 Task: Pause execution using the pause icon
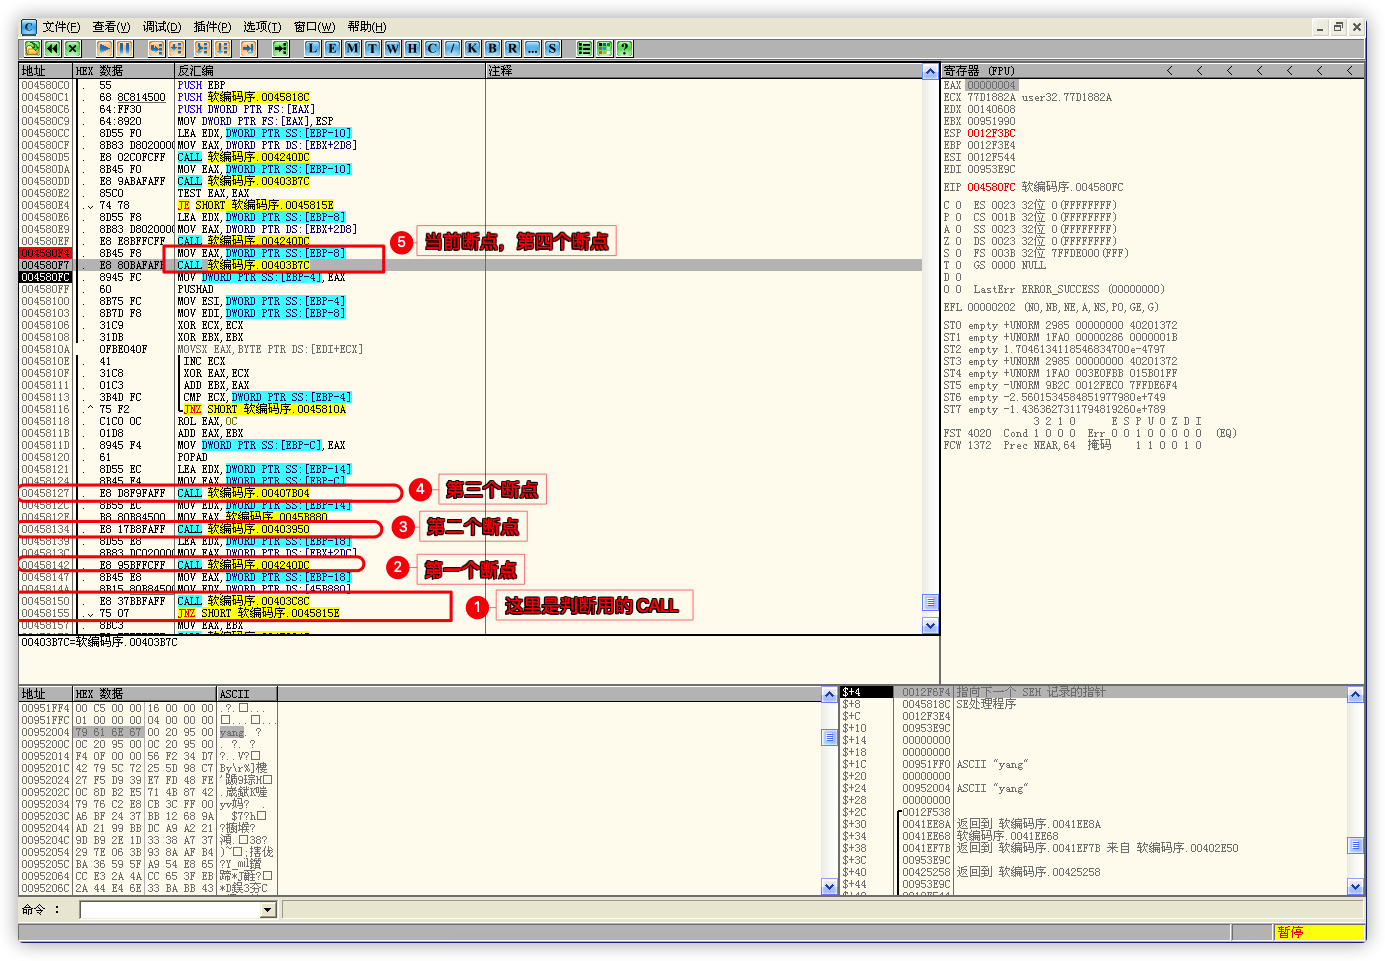point(124,48)
